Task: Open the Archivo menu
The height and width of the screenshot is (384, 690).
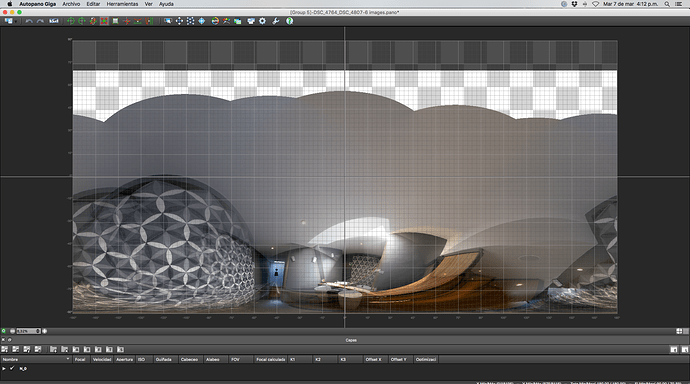Action: click(71, 4)
